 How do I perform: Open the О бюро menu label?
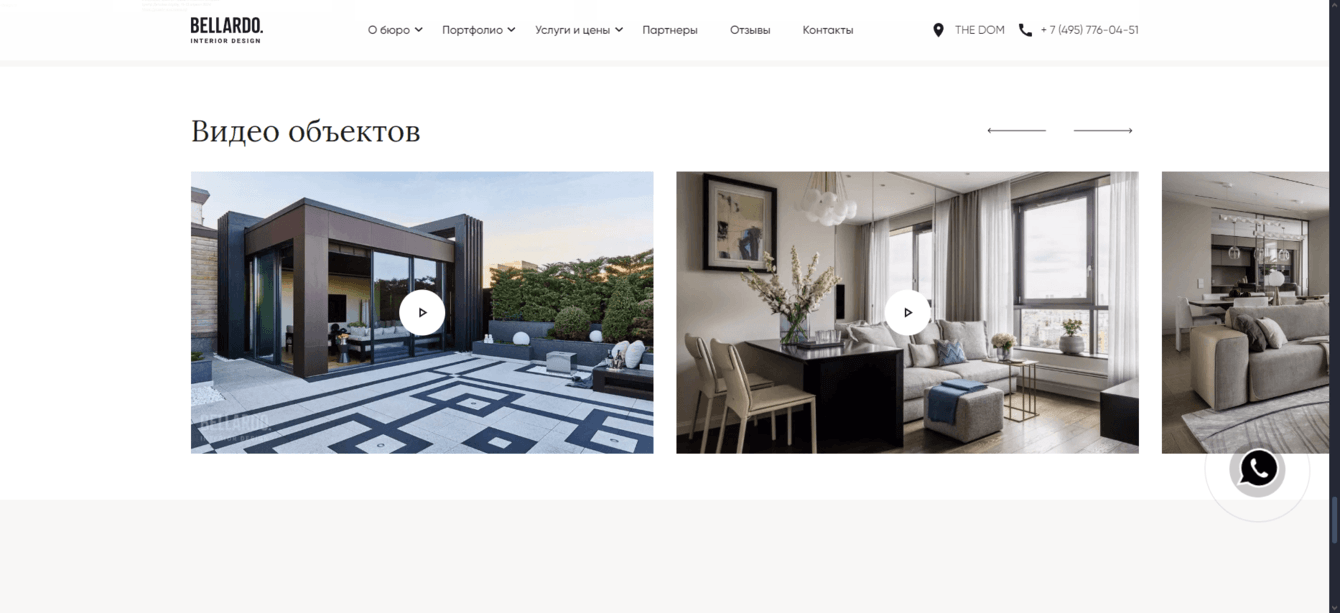(389, 30)
